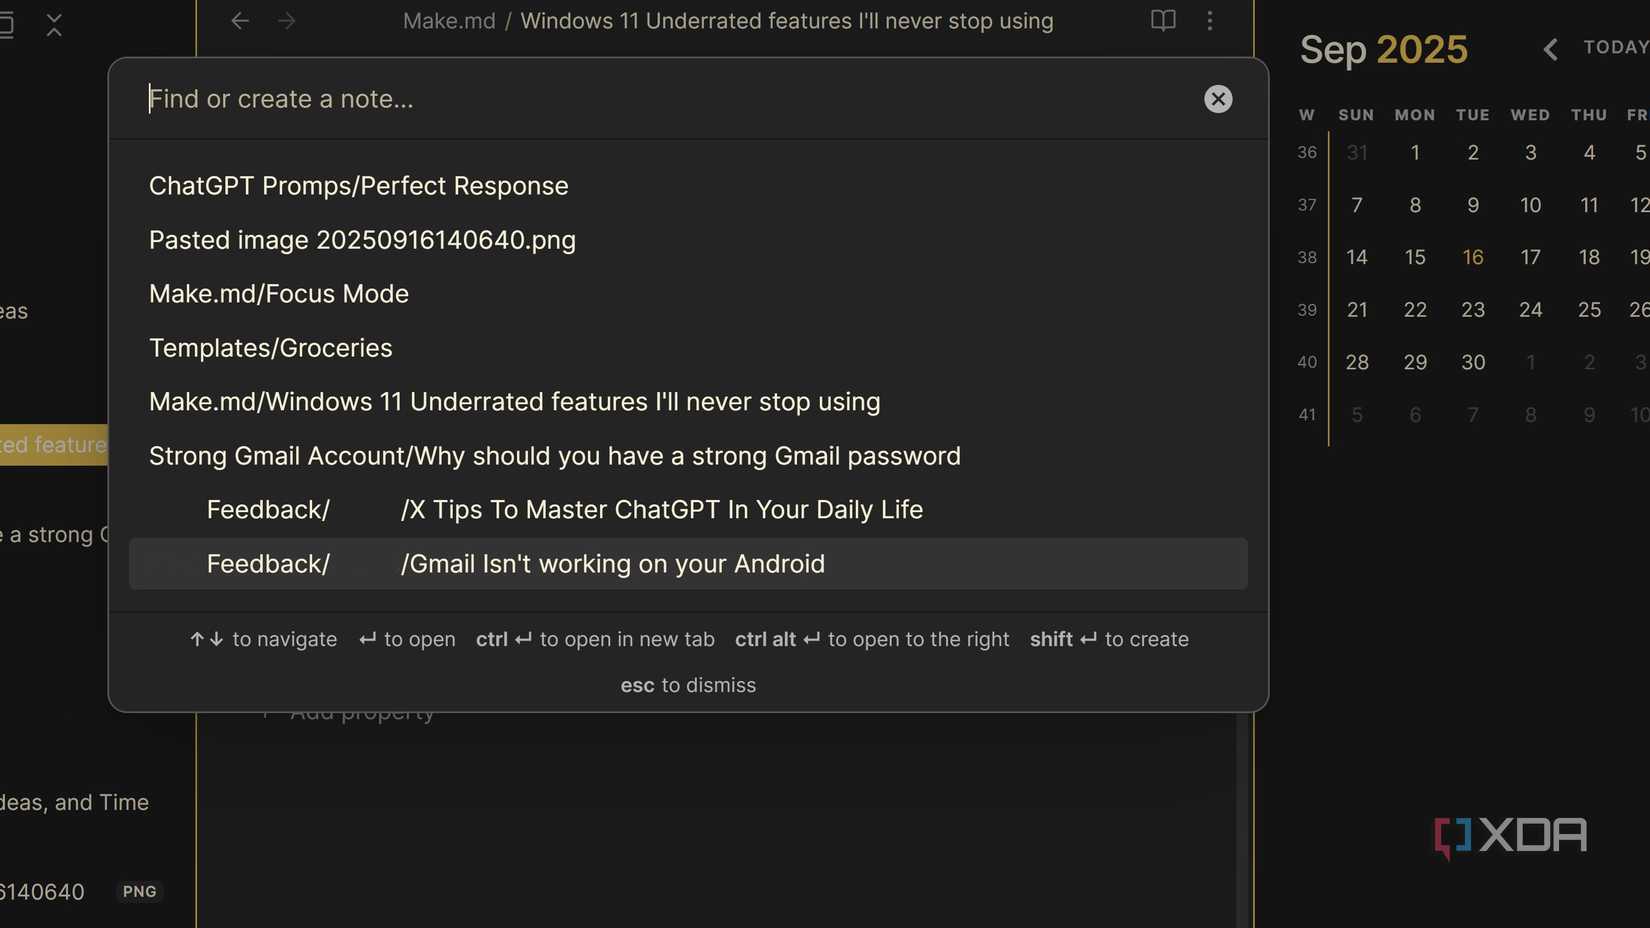This screenshot has height=928, width=1650.
Task: Toggle reading view book icon
Action: tap(1163, 20)
